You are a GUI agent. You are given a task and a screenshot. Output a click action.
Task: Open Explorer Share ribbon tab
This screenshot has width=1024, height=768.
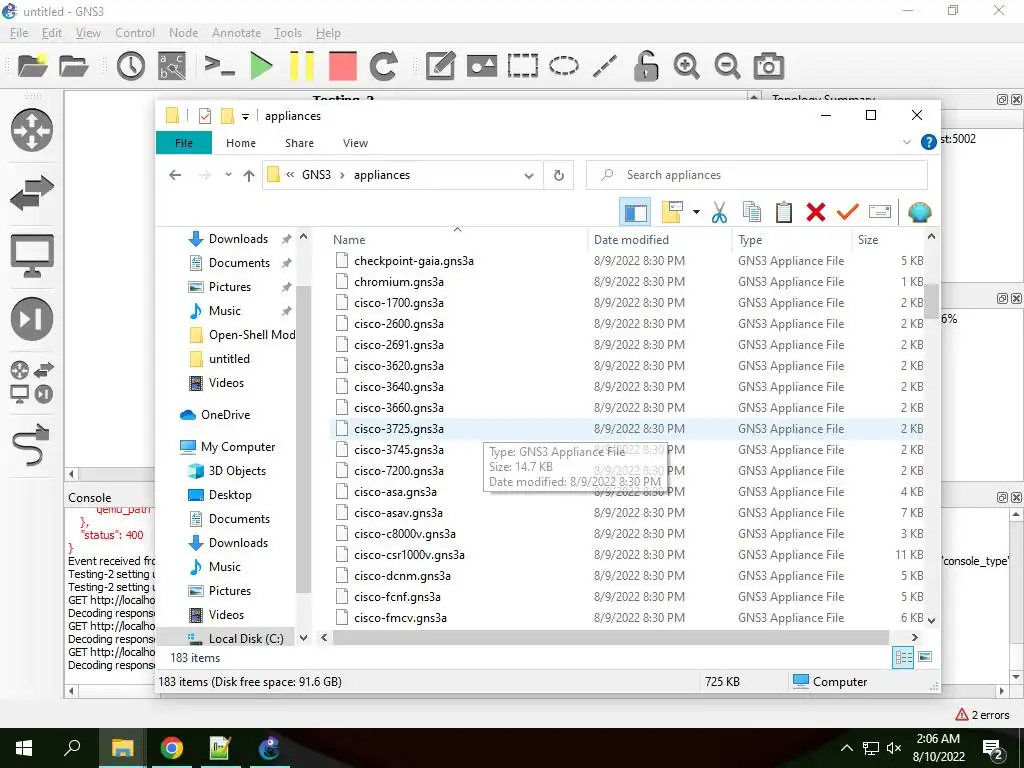299,142
